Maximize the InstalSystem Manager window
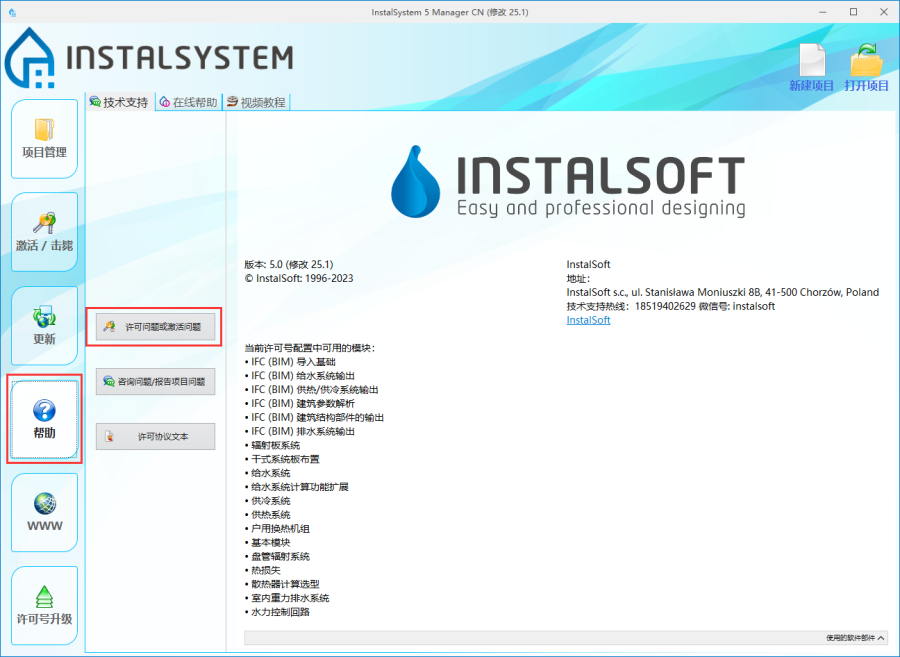Image resolution: width=900 pixels, height=657 pixels. 854,12
